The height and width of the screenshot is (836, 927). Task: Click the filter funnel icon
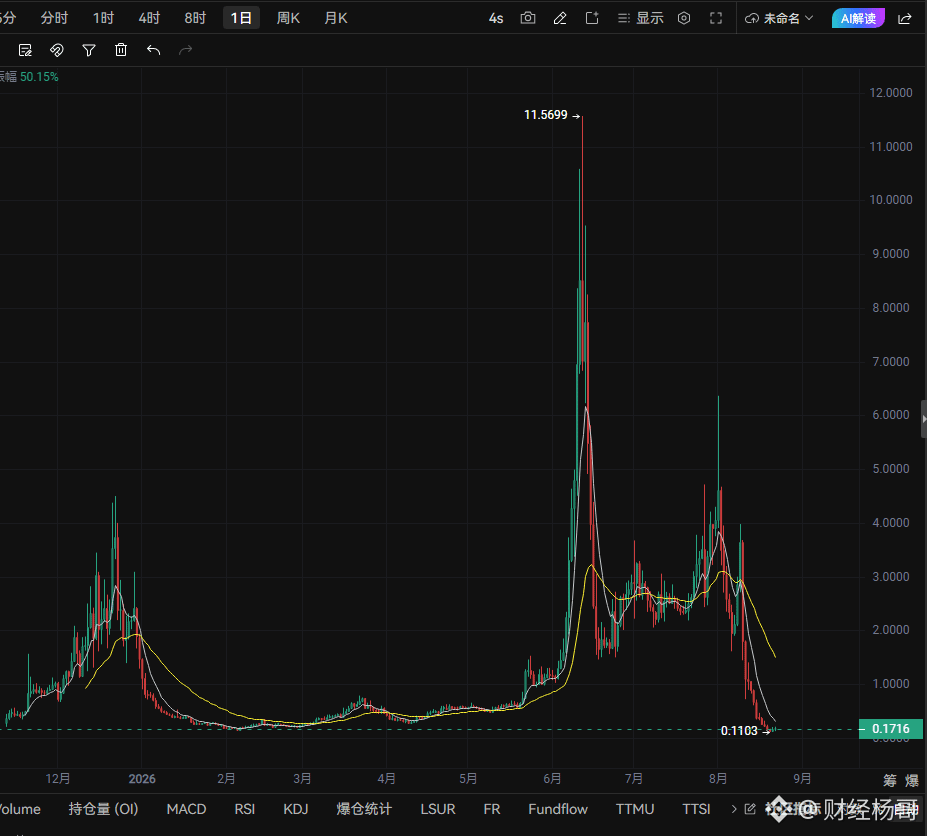(89, 50)
